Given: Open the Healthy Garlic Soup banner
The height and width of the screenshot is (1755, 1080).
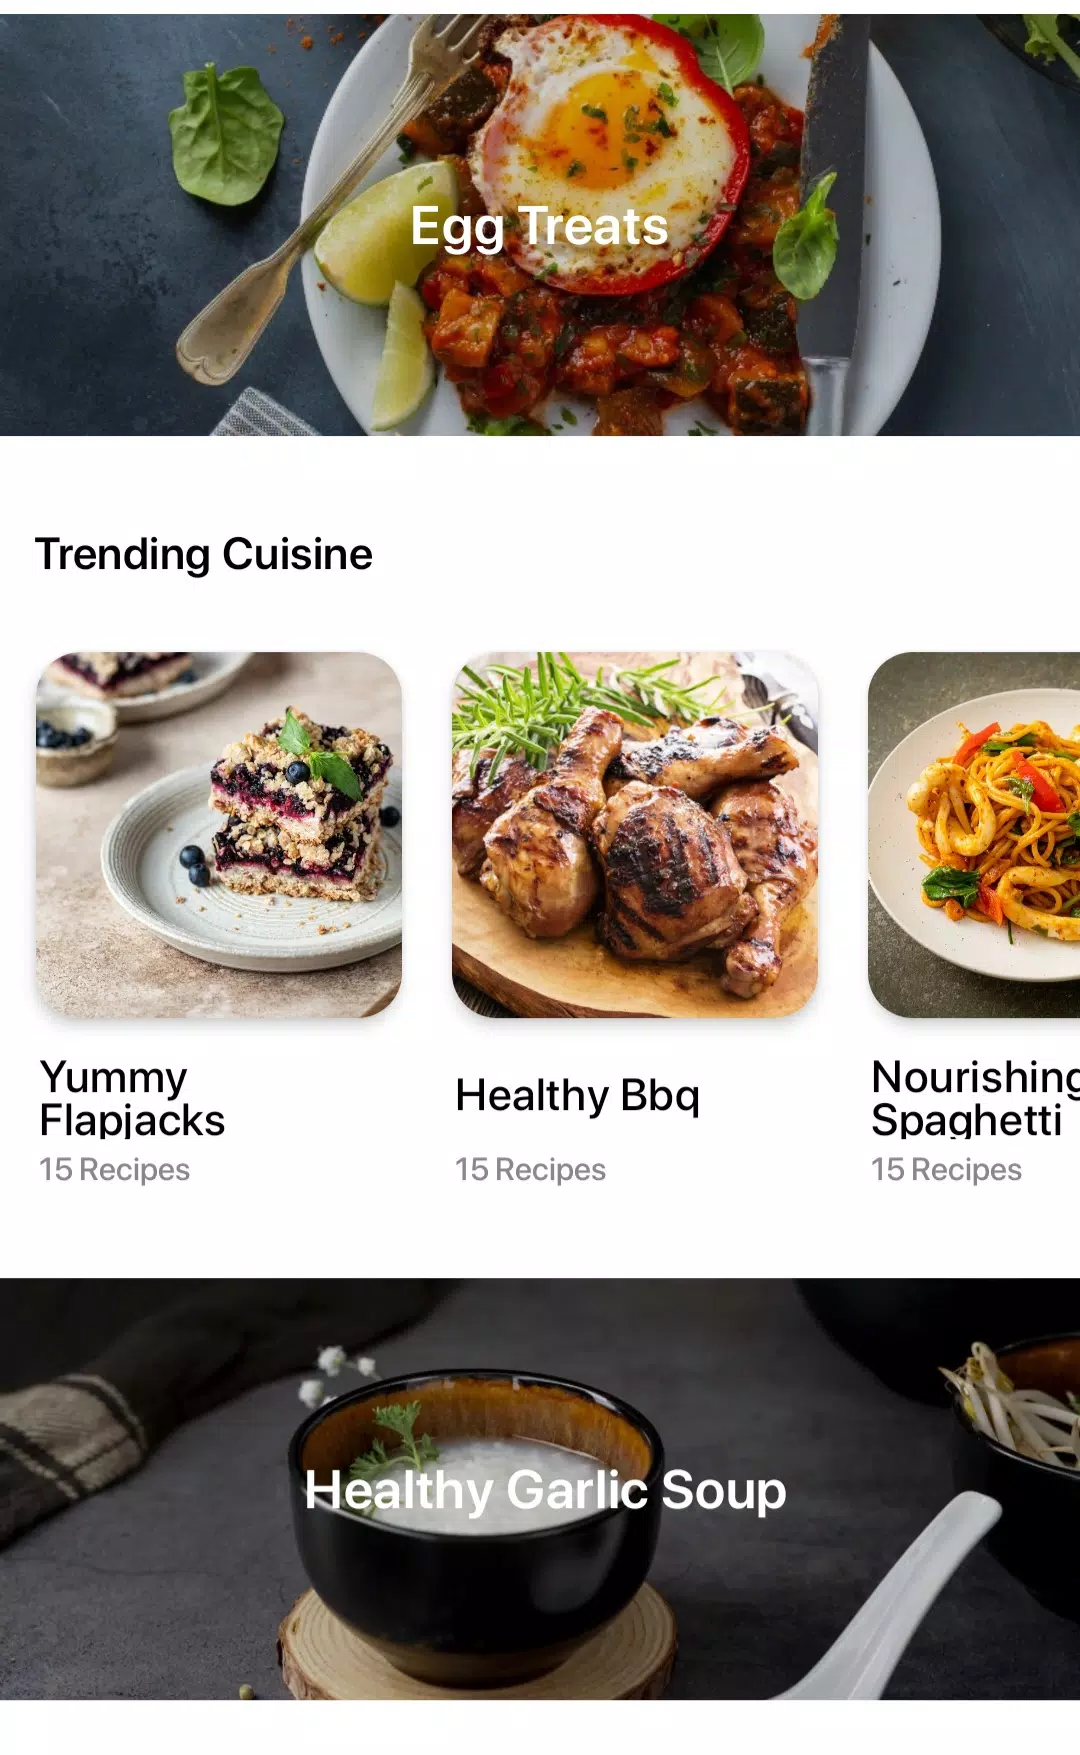Looking at the screenshot, I should tap(540, 1489).
